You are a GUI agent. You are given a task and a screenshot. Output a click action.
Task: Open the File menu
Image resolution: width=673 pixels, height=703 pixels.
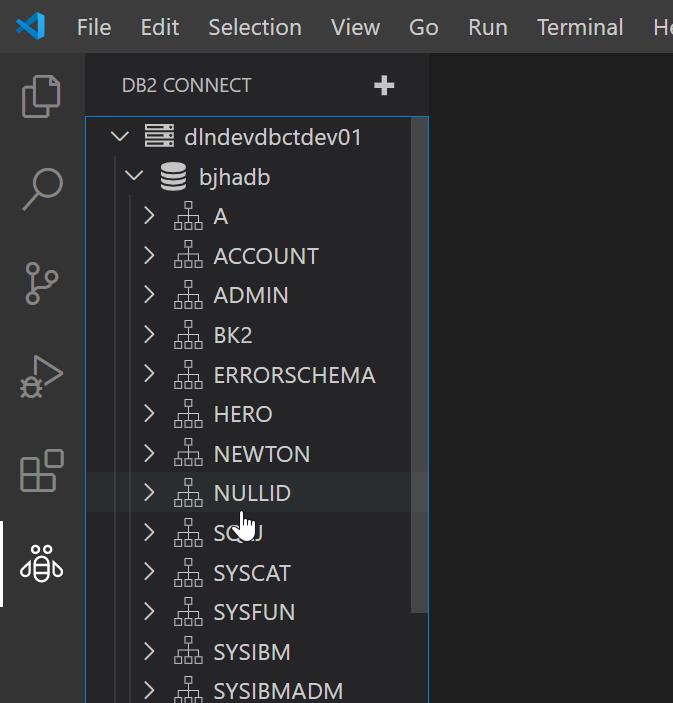[94, 27]
